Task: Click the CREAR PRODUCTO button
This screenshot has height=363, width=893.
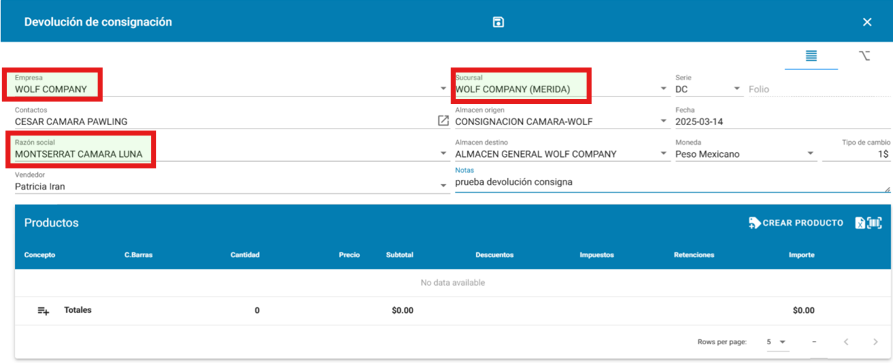Action: point(796,223)
